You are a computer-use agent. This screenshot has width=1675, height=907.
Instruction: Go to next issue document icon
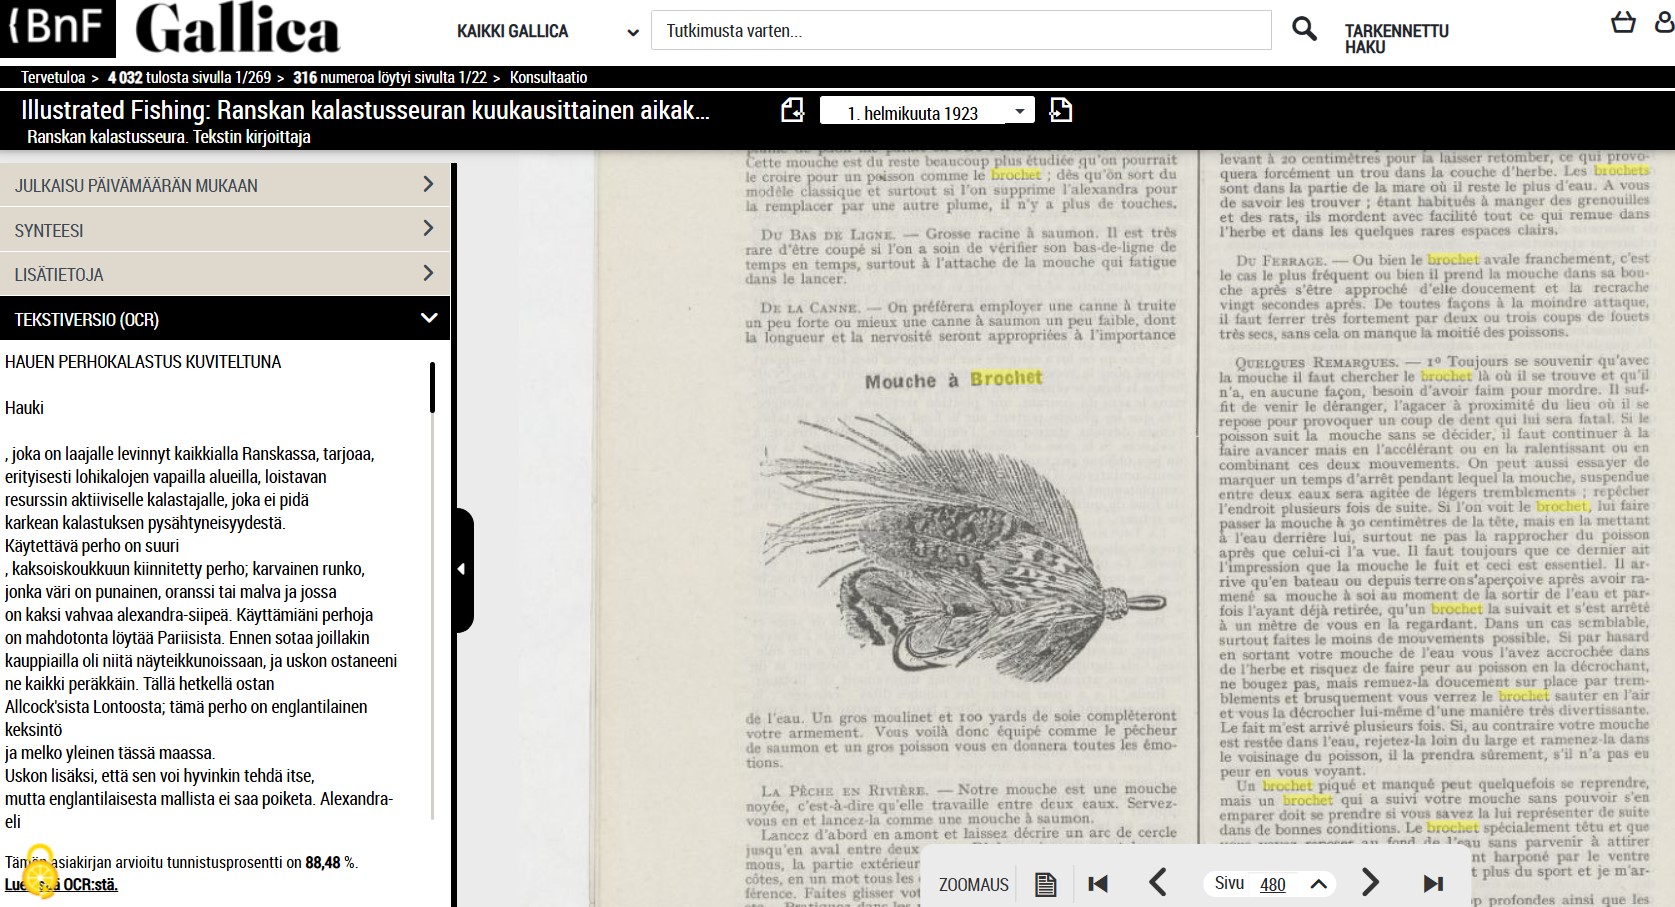pos(1061,110)
